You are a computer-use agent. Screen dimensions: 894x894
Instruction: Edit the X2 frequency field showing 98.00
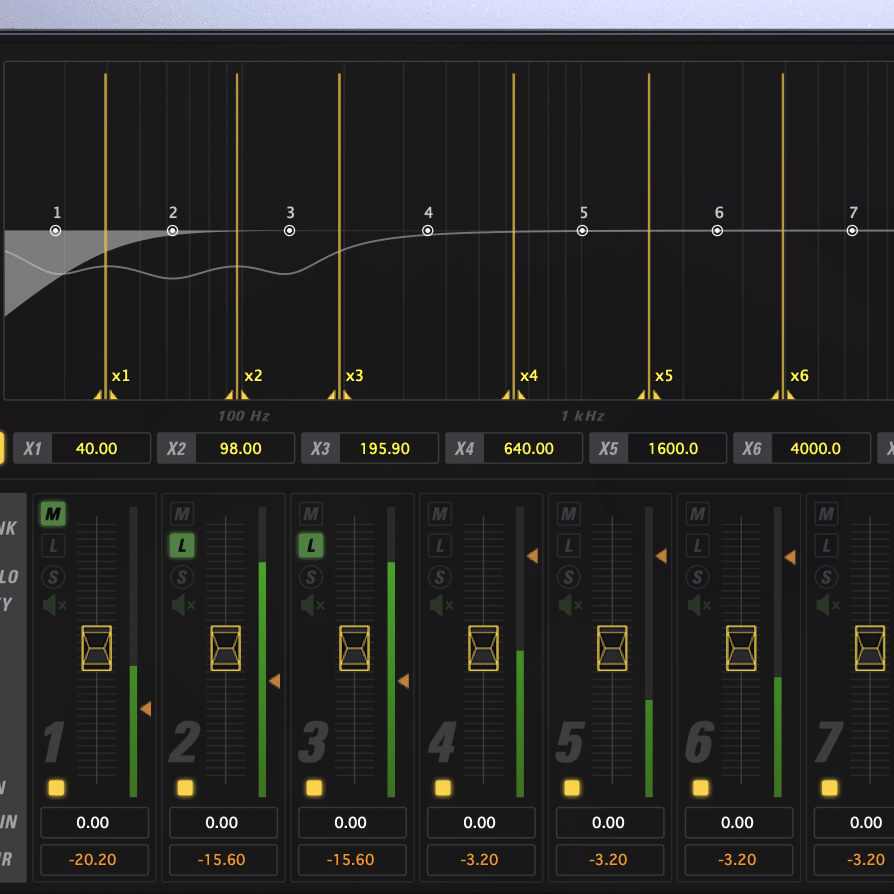pos(245,449)
